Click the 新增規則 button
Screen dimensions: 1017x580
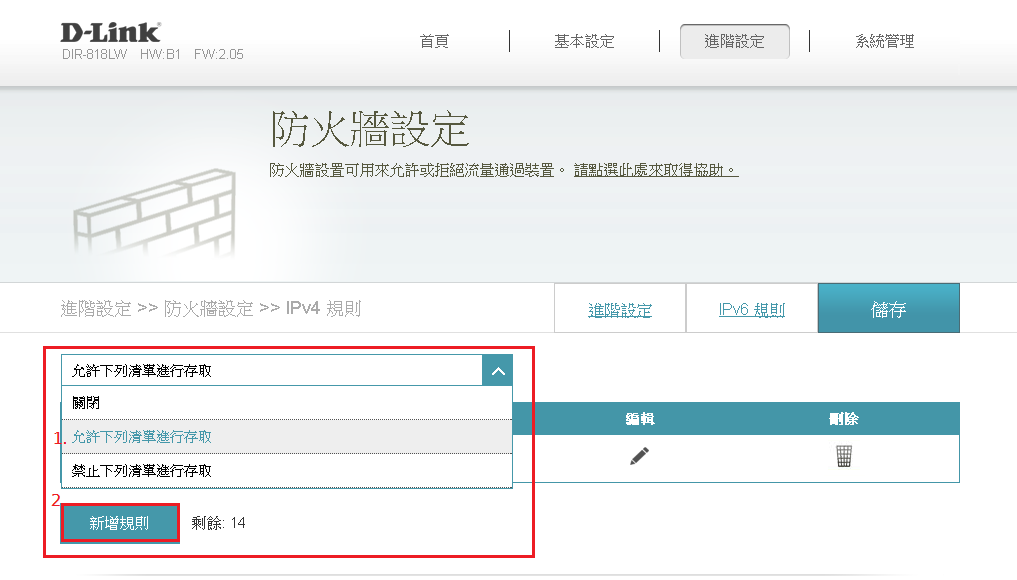pyautogui.click(x=120, y=523)
